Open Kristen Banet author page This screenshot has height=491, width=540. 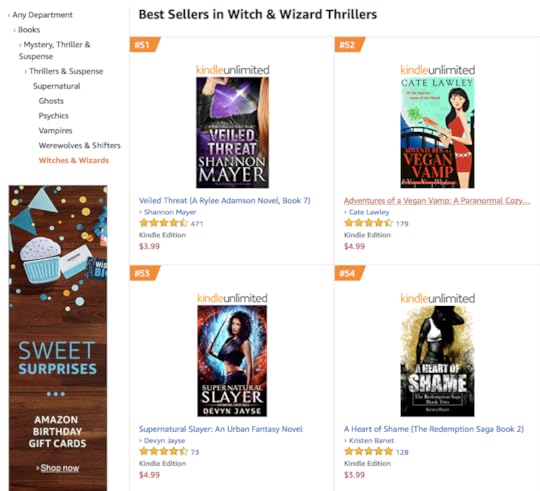coord(371,440)
